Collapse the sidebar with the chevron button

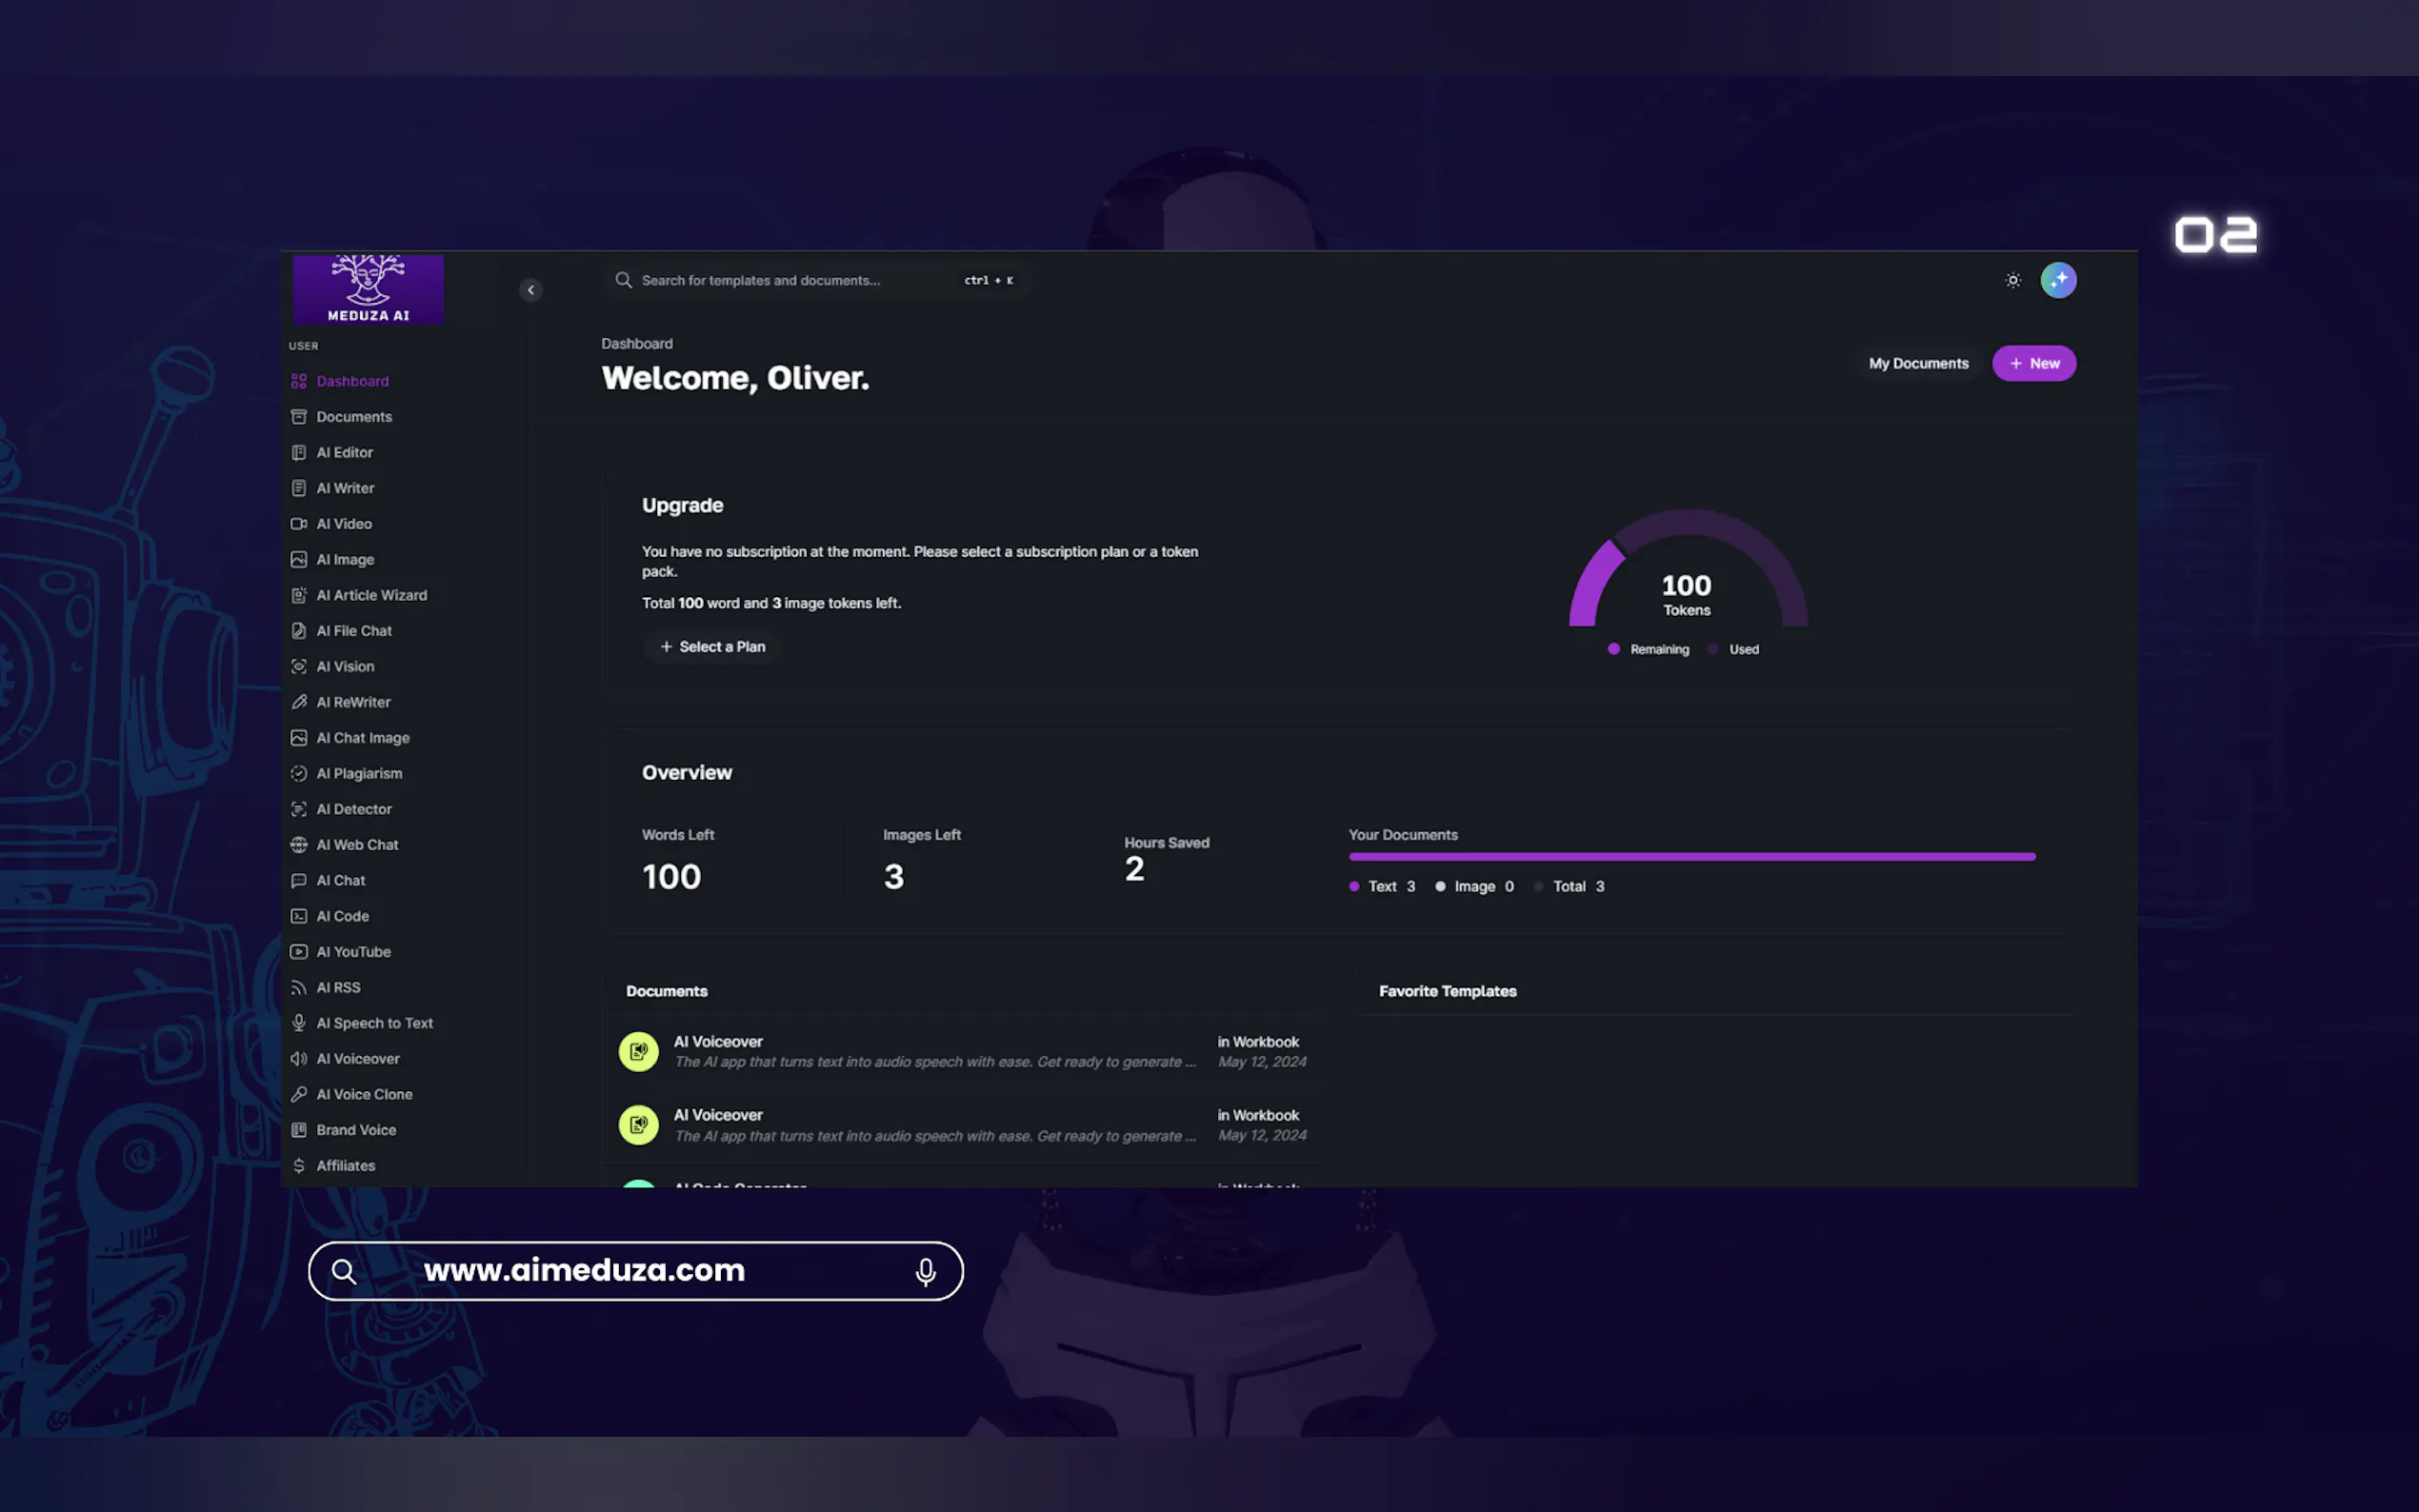pos(531,290)
